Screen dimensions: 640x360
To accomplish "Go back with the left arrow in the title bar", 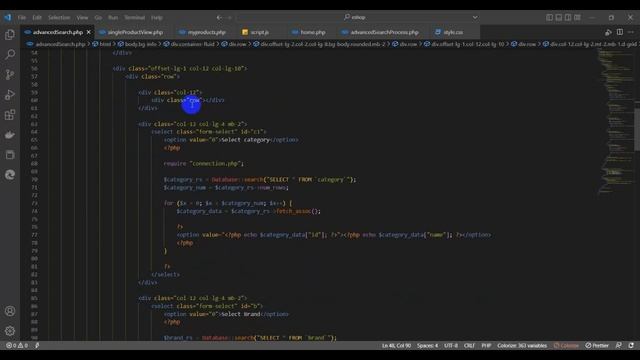I will (x=220, y=18).
